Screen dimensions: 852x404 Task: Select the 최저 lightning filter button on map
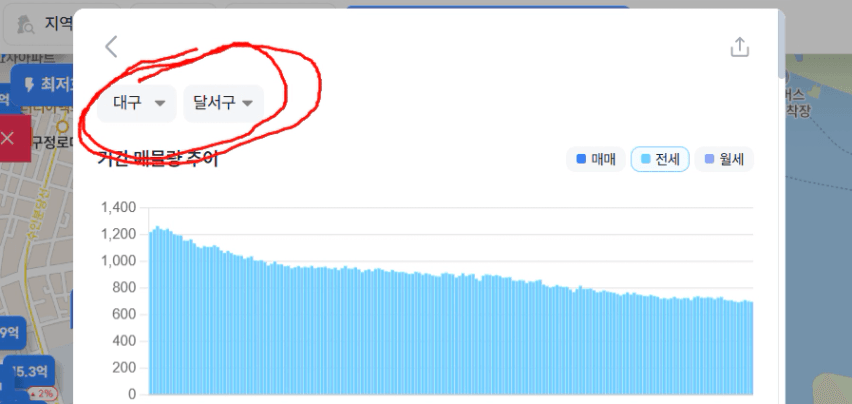pyautogui.click(x=42, y=85)
